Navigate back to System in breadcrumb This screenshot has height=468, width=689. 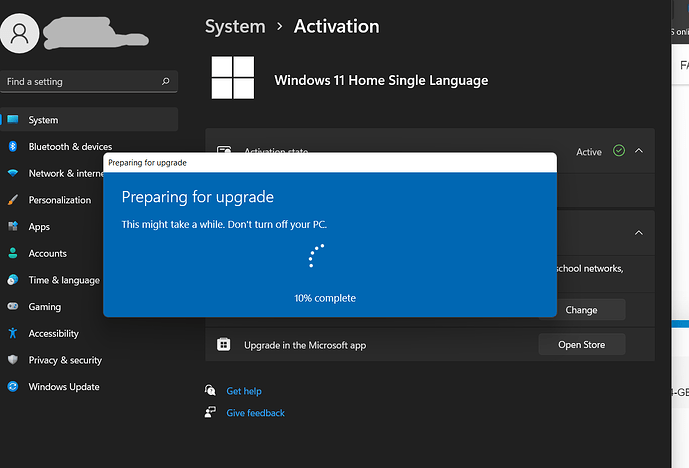(235, 26)
